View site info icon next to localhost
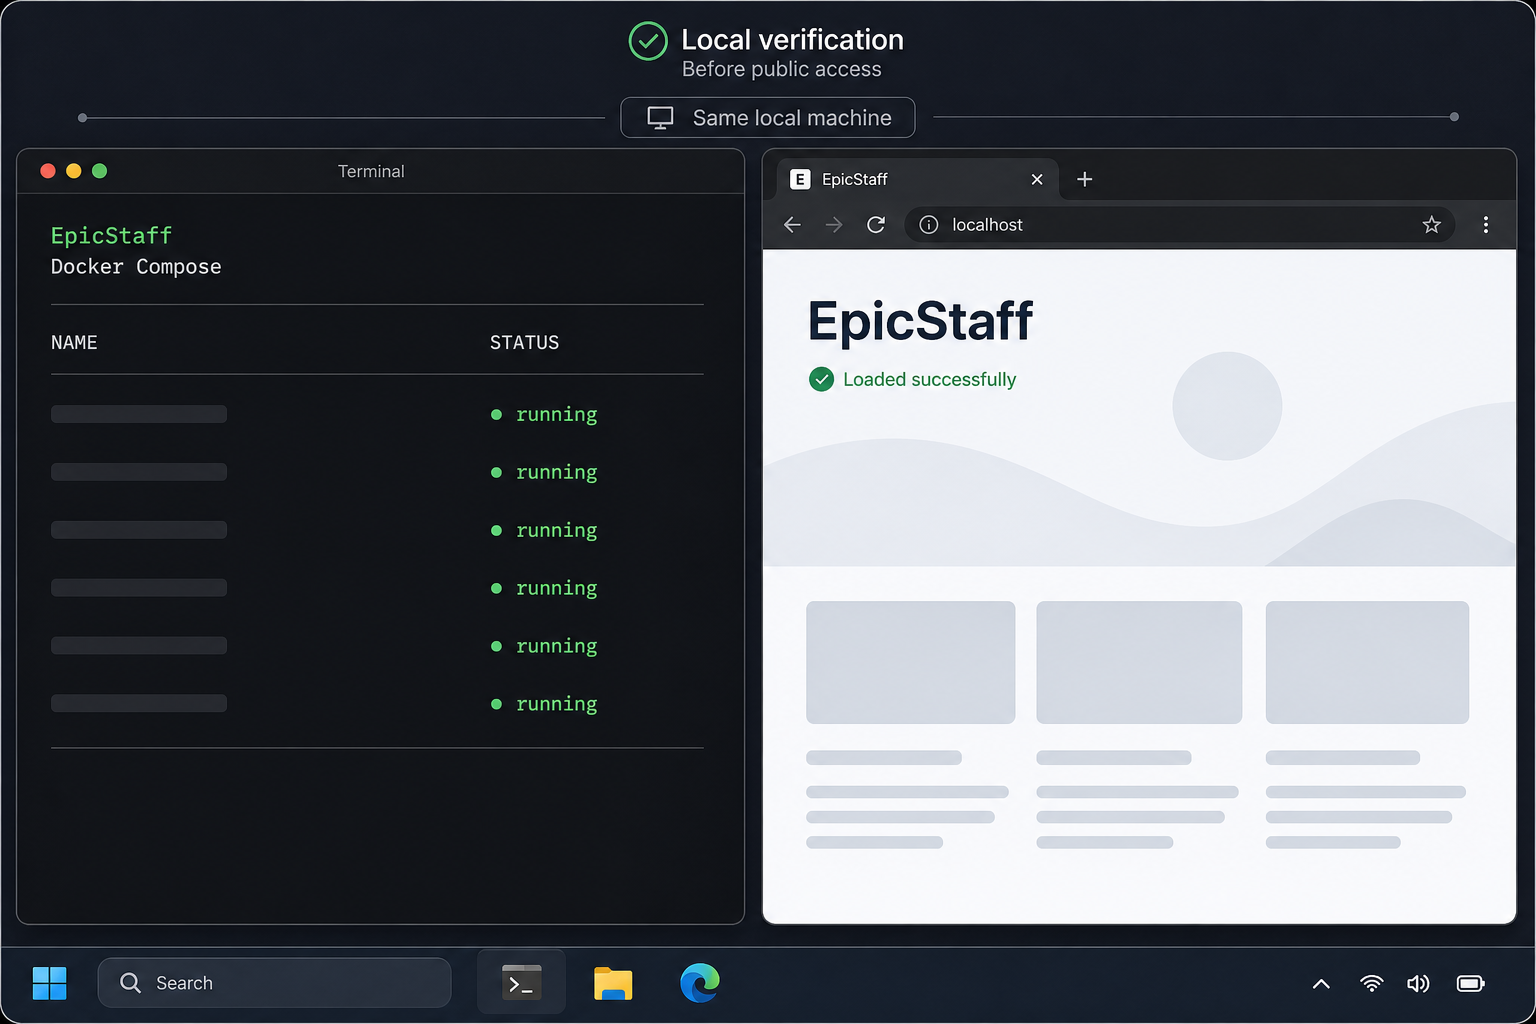The height and width of the screenshot is (1024, 1536). coord(929,225)
